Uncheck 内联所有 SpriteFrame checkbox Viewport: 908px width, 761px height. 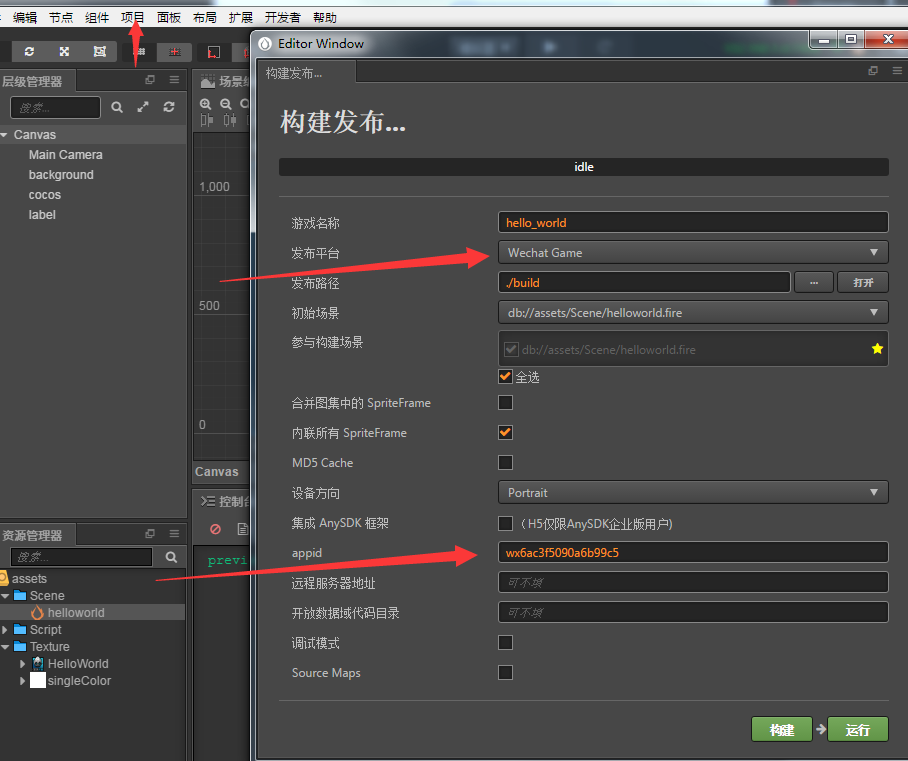(506, 433)
